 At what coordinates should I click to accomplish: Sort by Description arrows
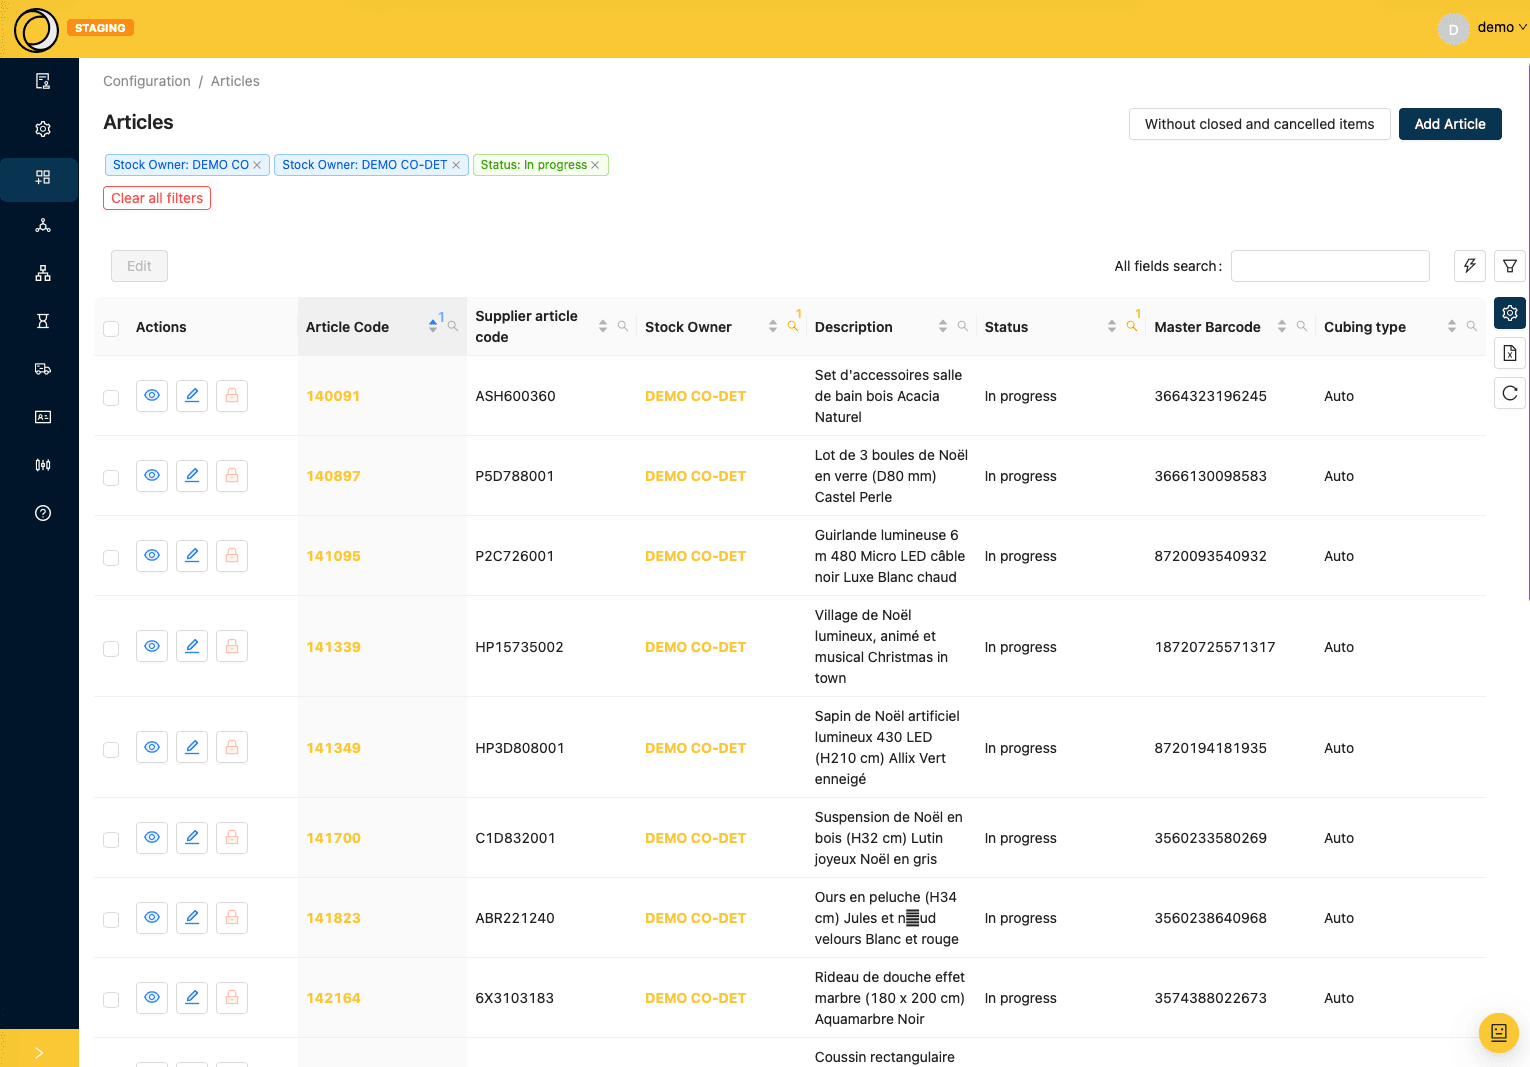tap(943, 326)
